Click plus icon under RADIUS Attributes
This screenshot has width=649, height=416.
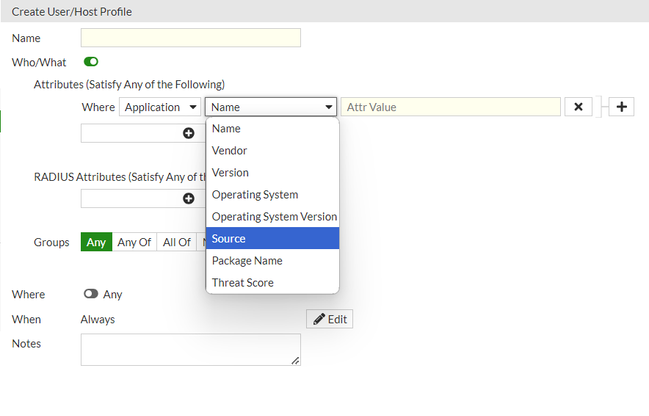[x=188, y=198]
